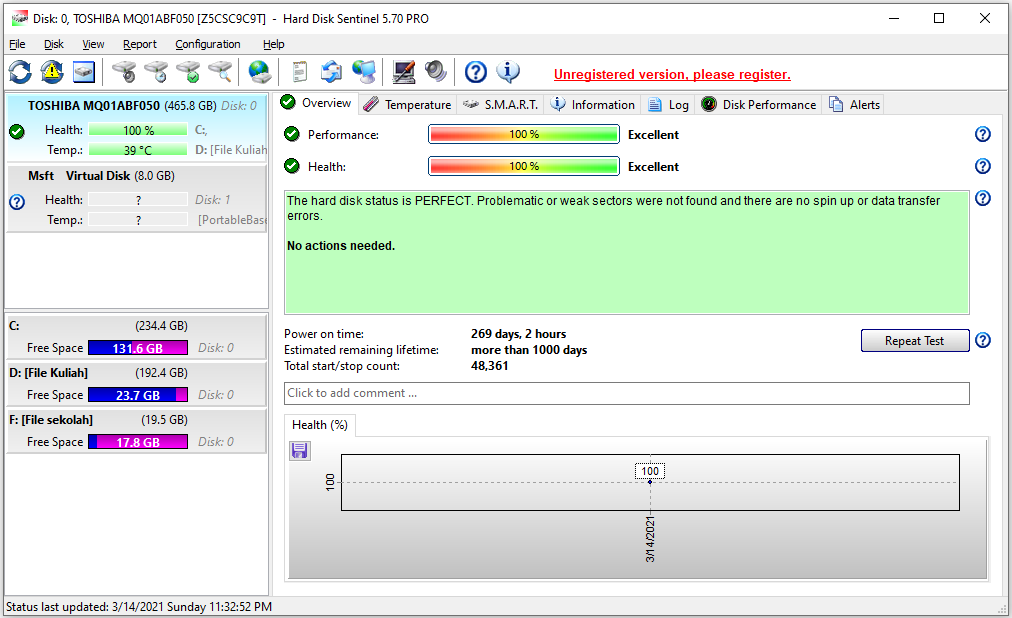Click the green check icon beside Performance label
1012x618 pixels.
pos(292,134)
